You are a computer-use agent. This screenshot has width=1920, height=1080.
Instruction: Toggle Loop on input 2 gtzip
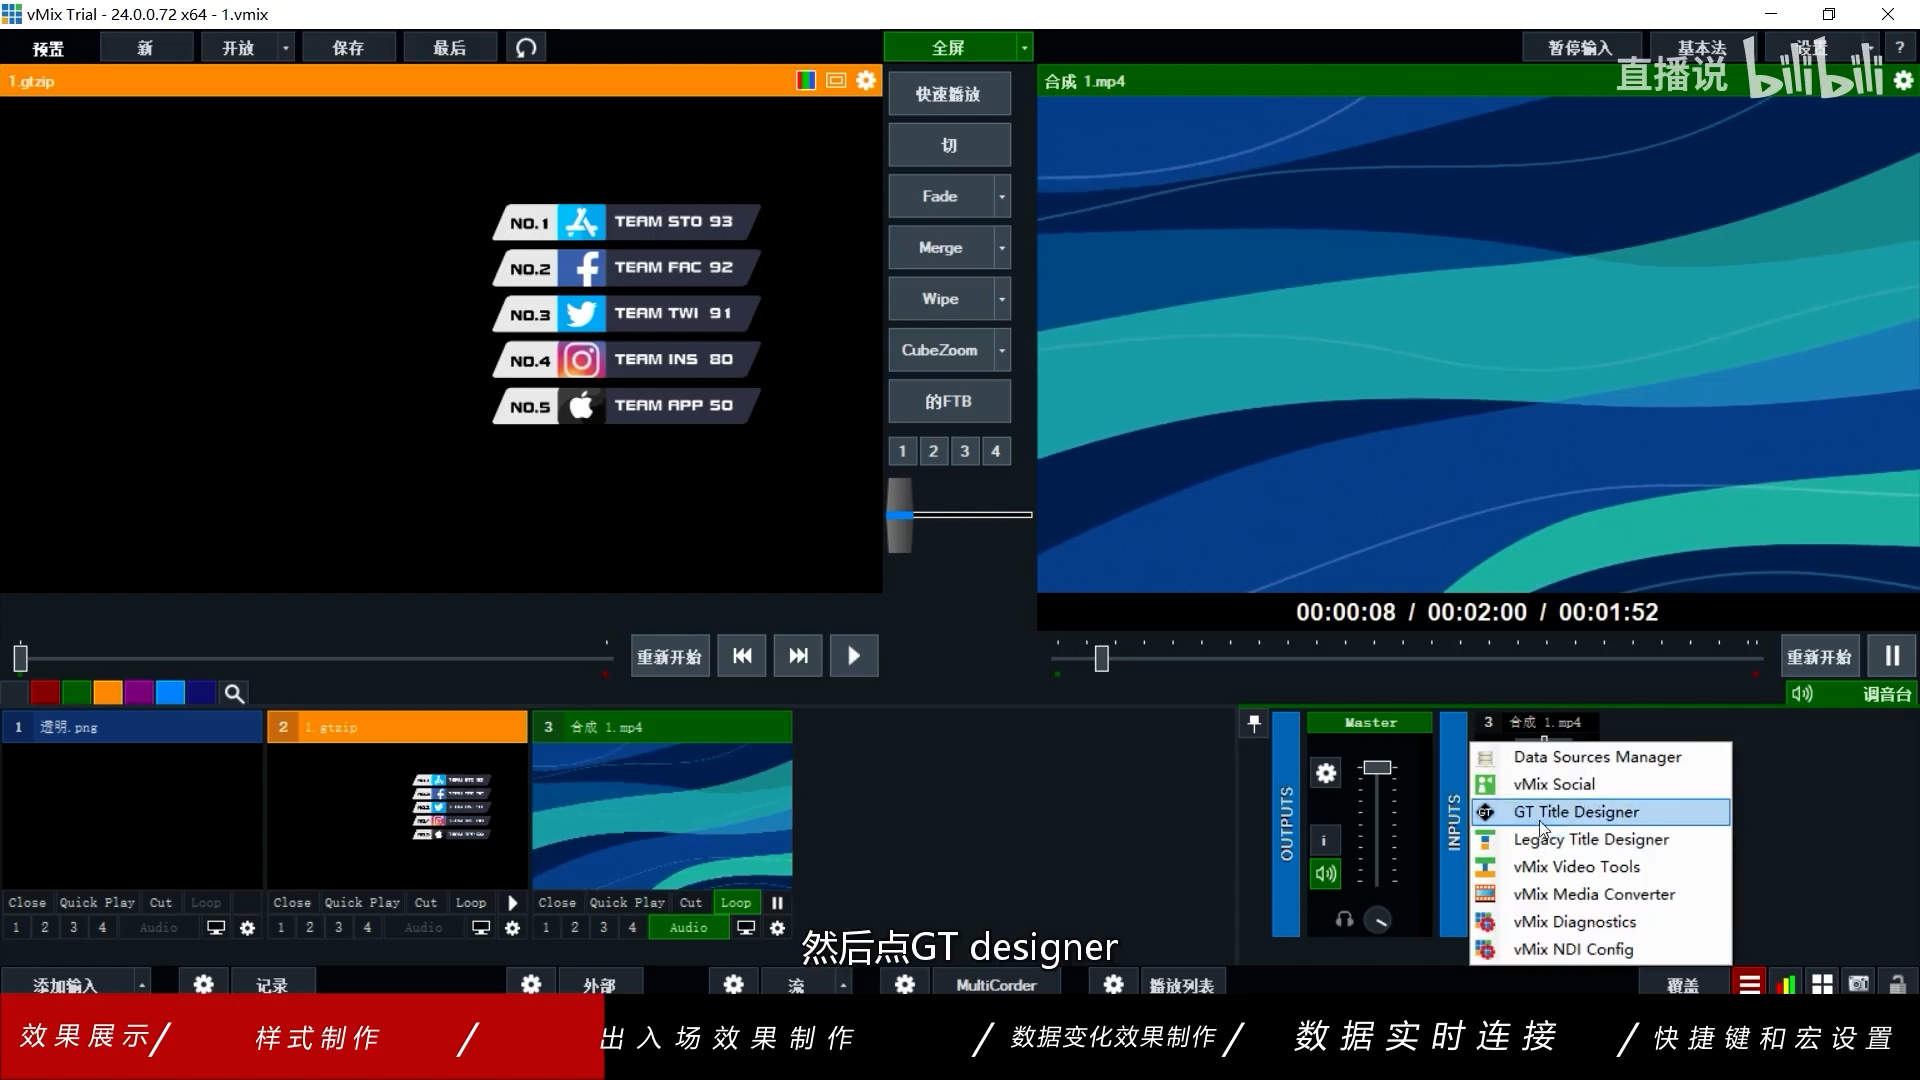(470, 902)
